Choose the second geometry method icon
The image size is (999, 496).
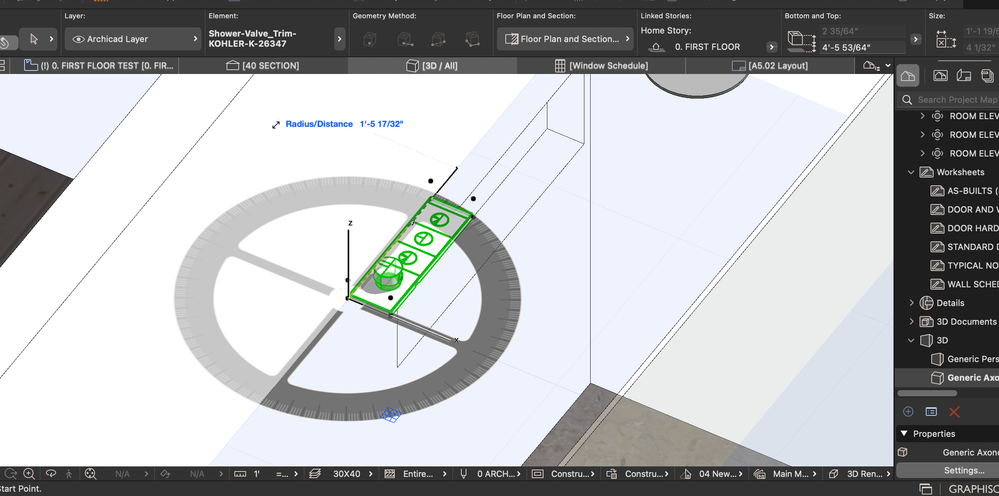pos(404,39)
